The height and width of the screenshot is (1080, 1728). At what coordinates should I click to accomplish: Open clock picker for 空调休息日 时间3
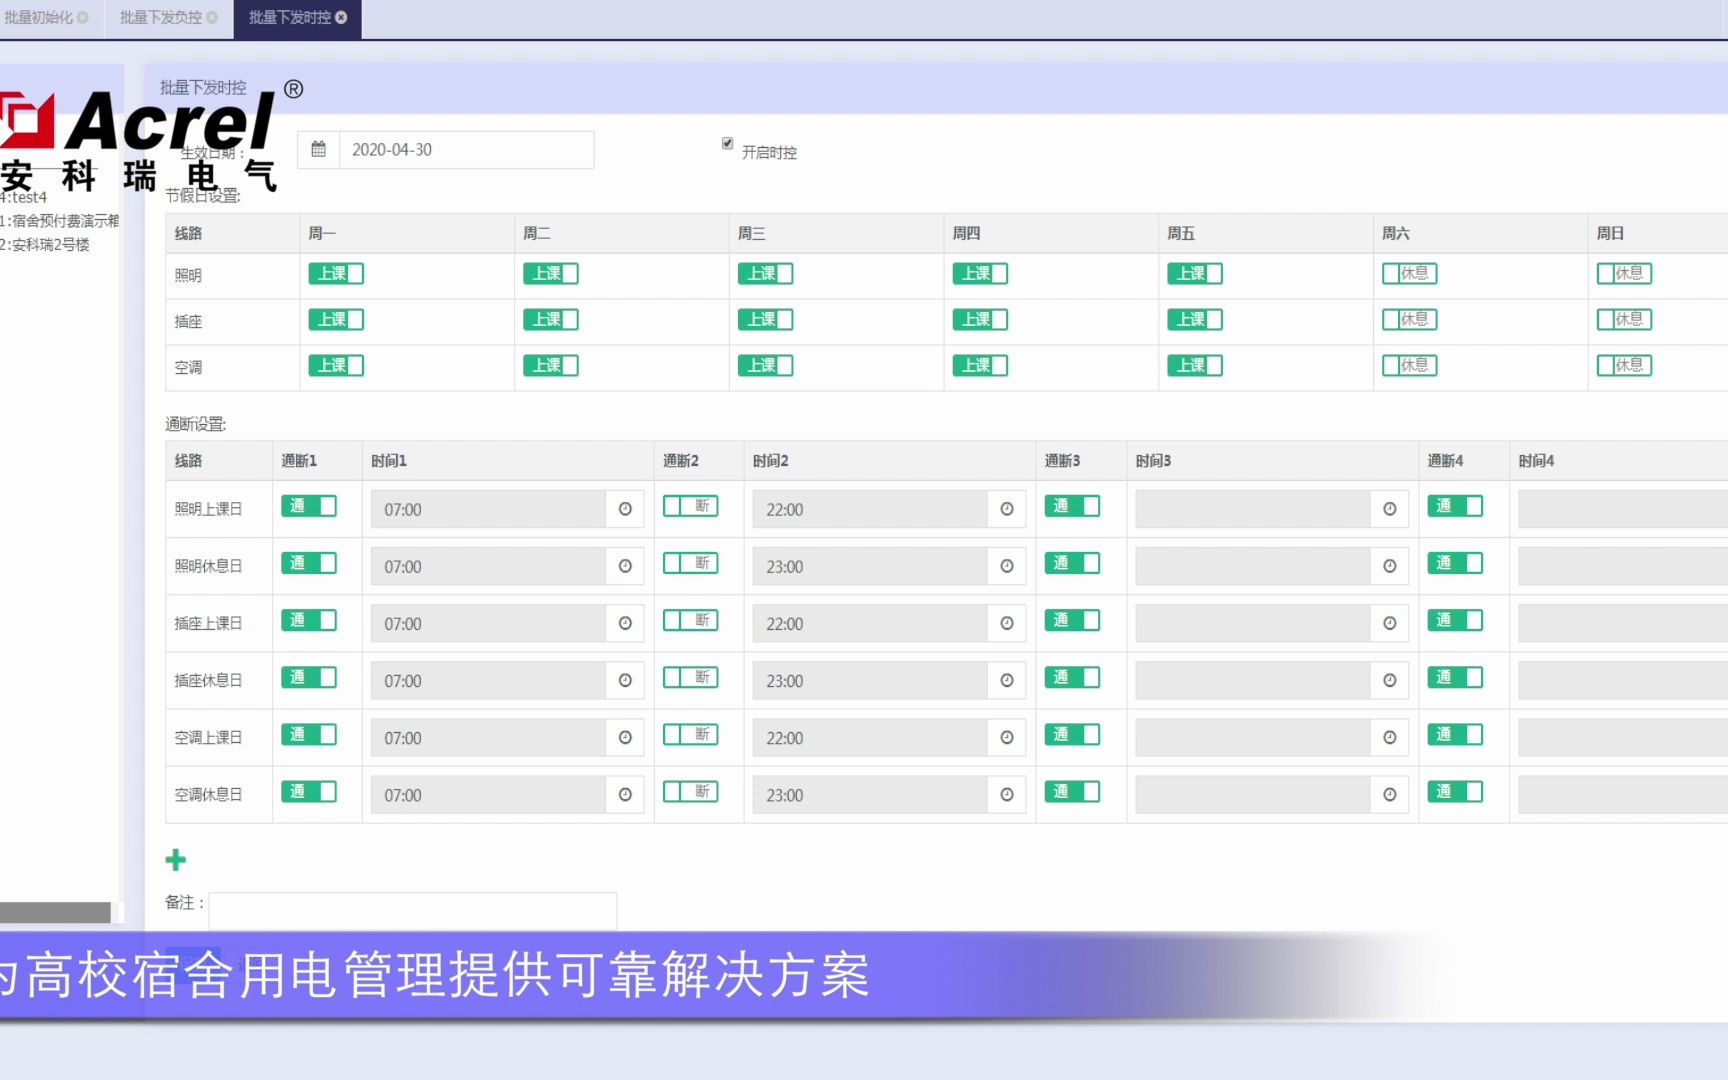click(x=1390, y=794)
